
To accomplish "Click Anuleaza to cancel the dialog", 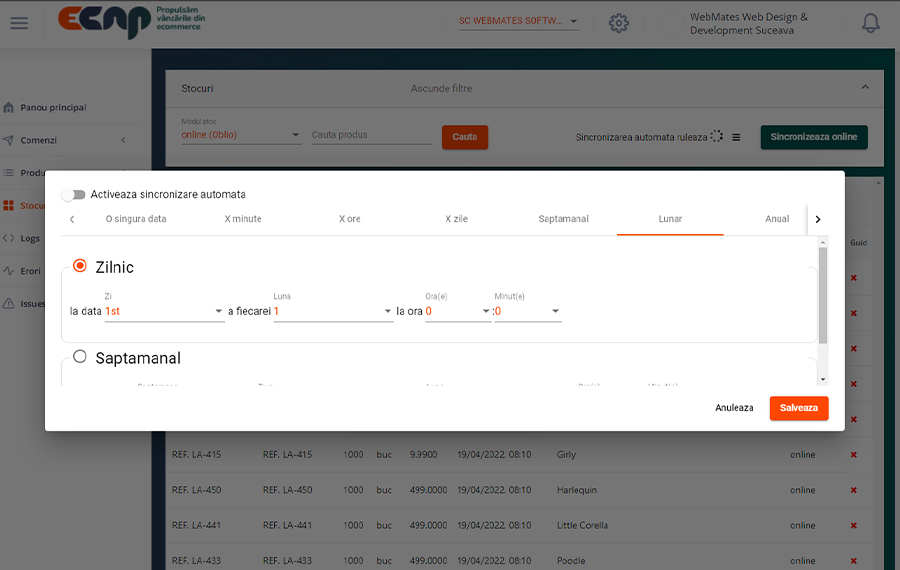I will tap(734, 408).
